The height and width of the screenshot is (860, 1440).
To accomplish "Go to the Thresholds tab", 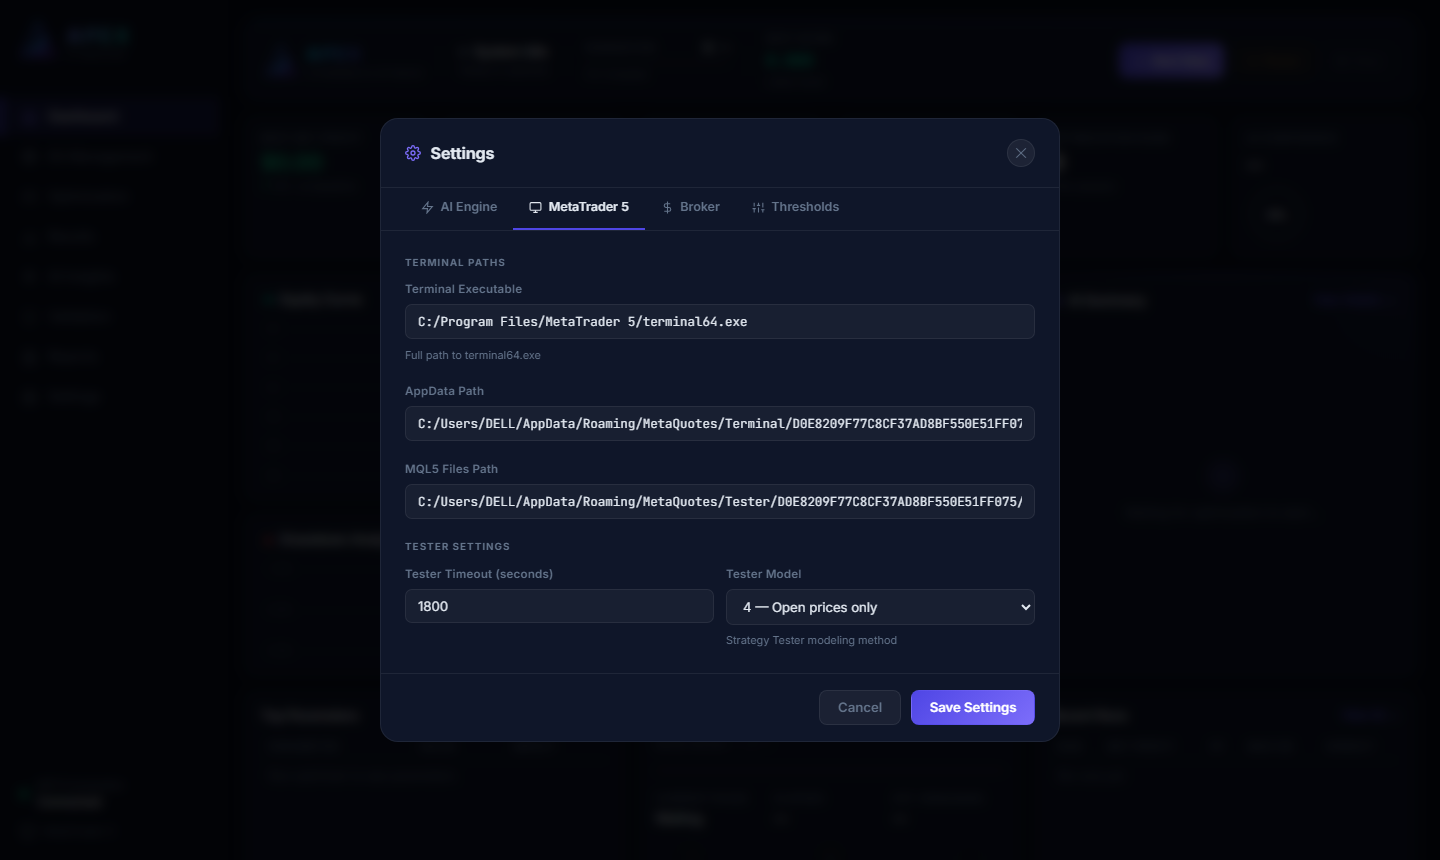I will pos(795,207).
